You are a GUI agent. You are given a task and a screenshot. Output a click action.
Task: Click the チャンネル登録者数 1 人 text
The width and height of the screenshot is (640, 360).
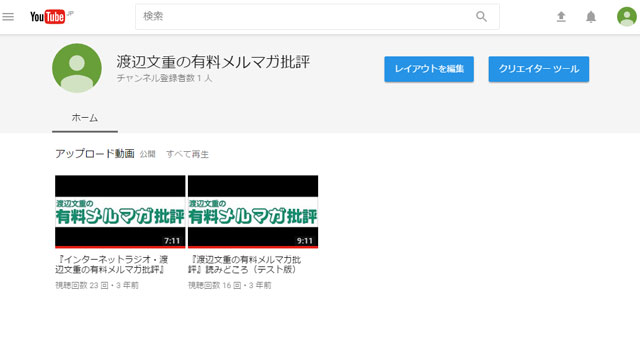164,78
